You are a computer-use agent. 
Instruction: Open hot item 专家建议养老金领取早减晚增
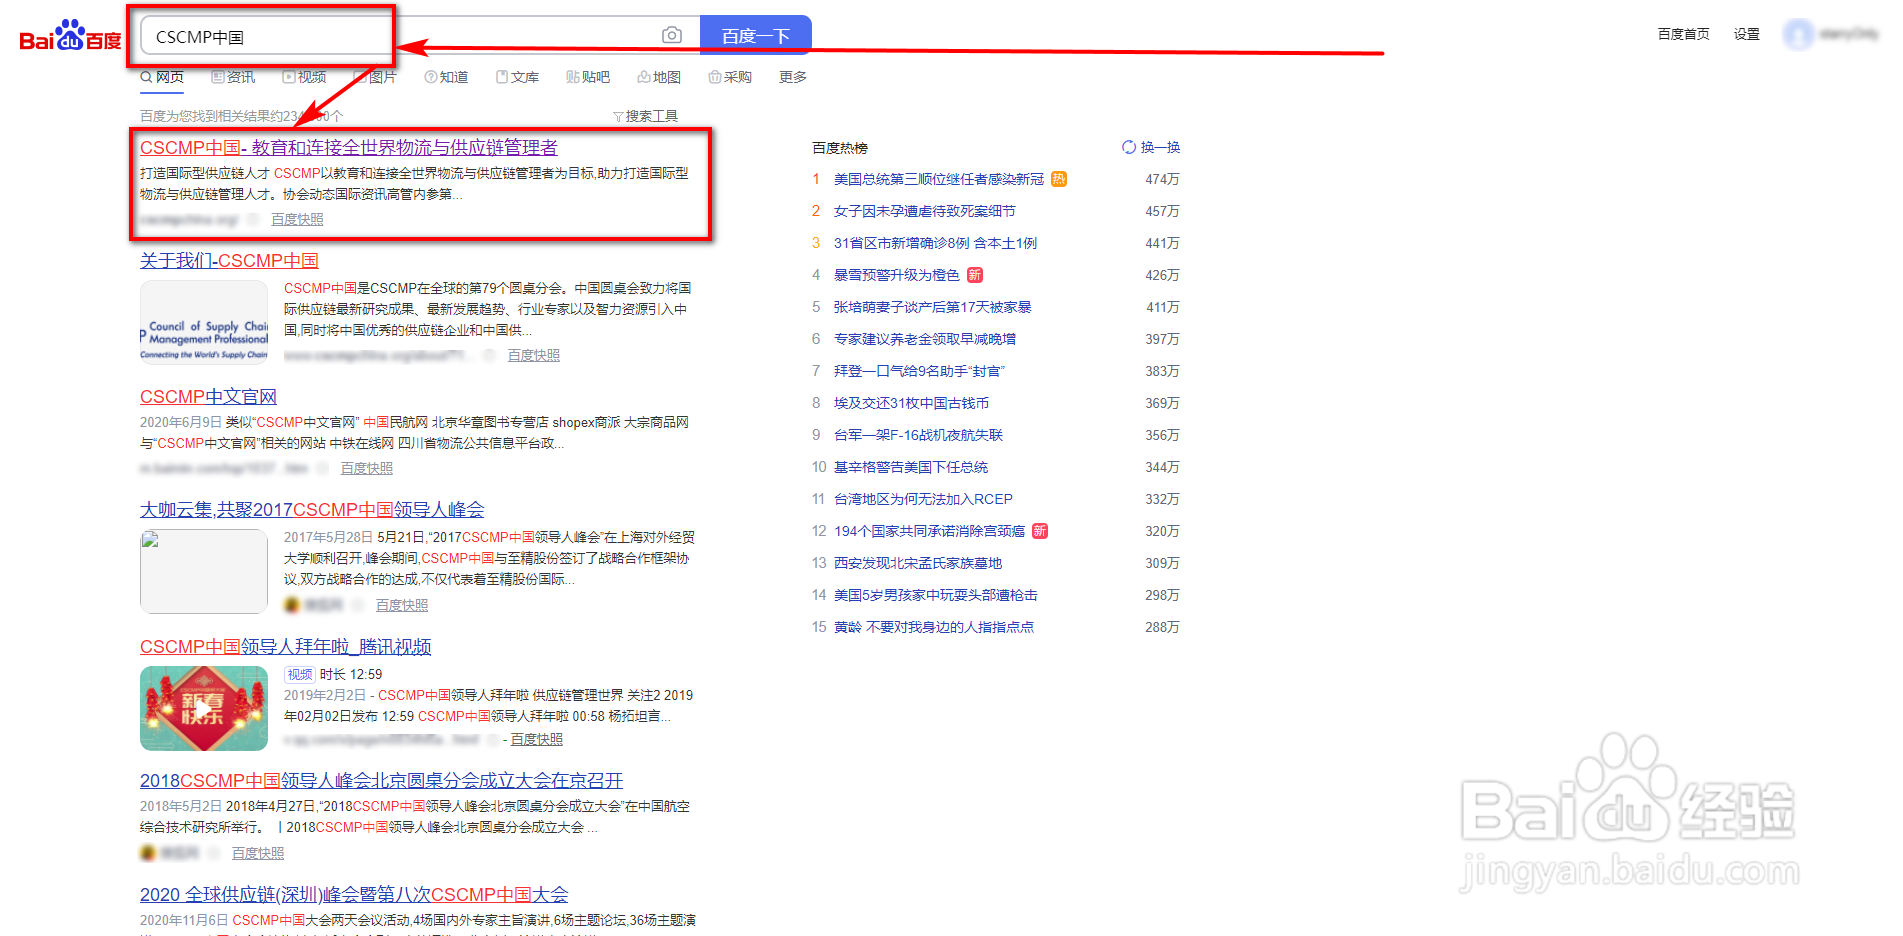(925, 339)
